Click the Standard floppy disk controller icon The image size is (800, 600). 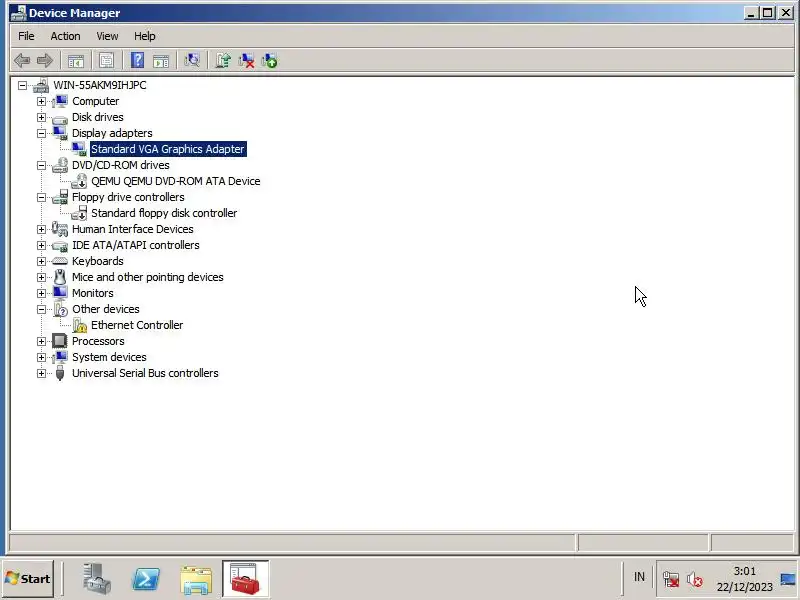(79, 213)
